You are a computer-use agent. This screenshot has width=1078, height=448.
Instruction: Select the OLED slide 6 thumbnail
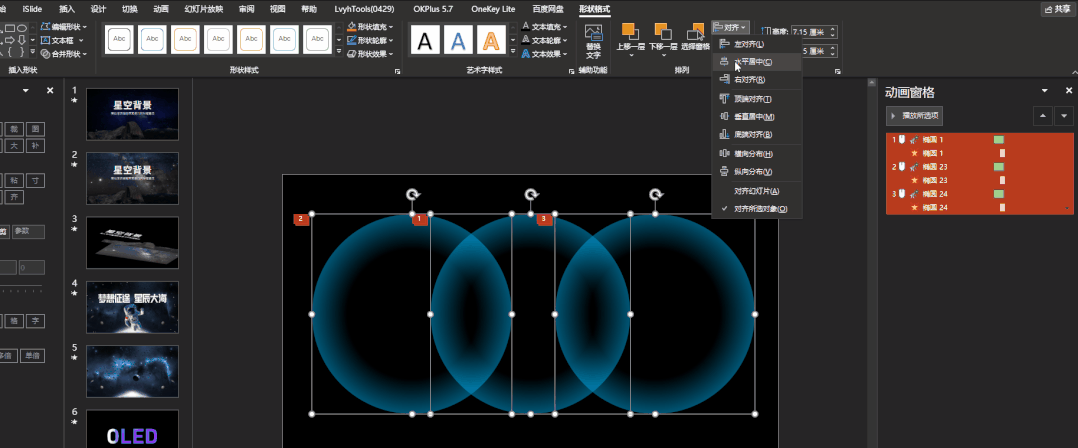click(133, 429)
